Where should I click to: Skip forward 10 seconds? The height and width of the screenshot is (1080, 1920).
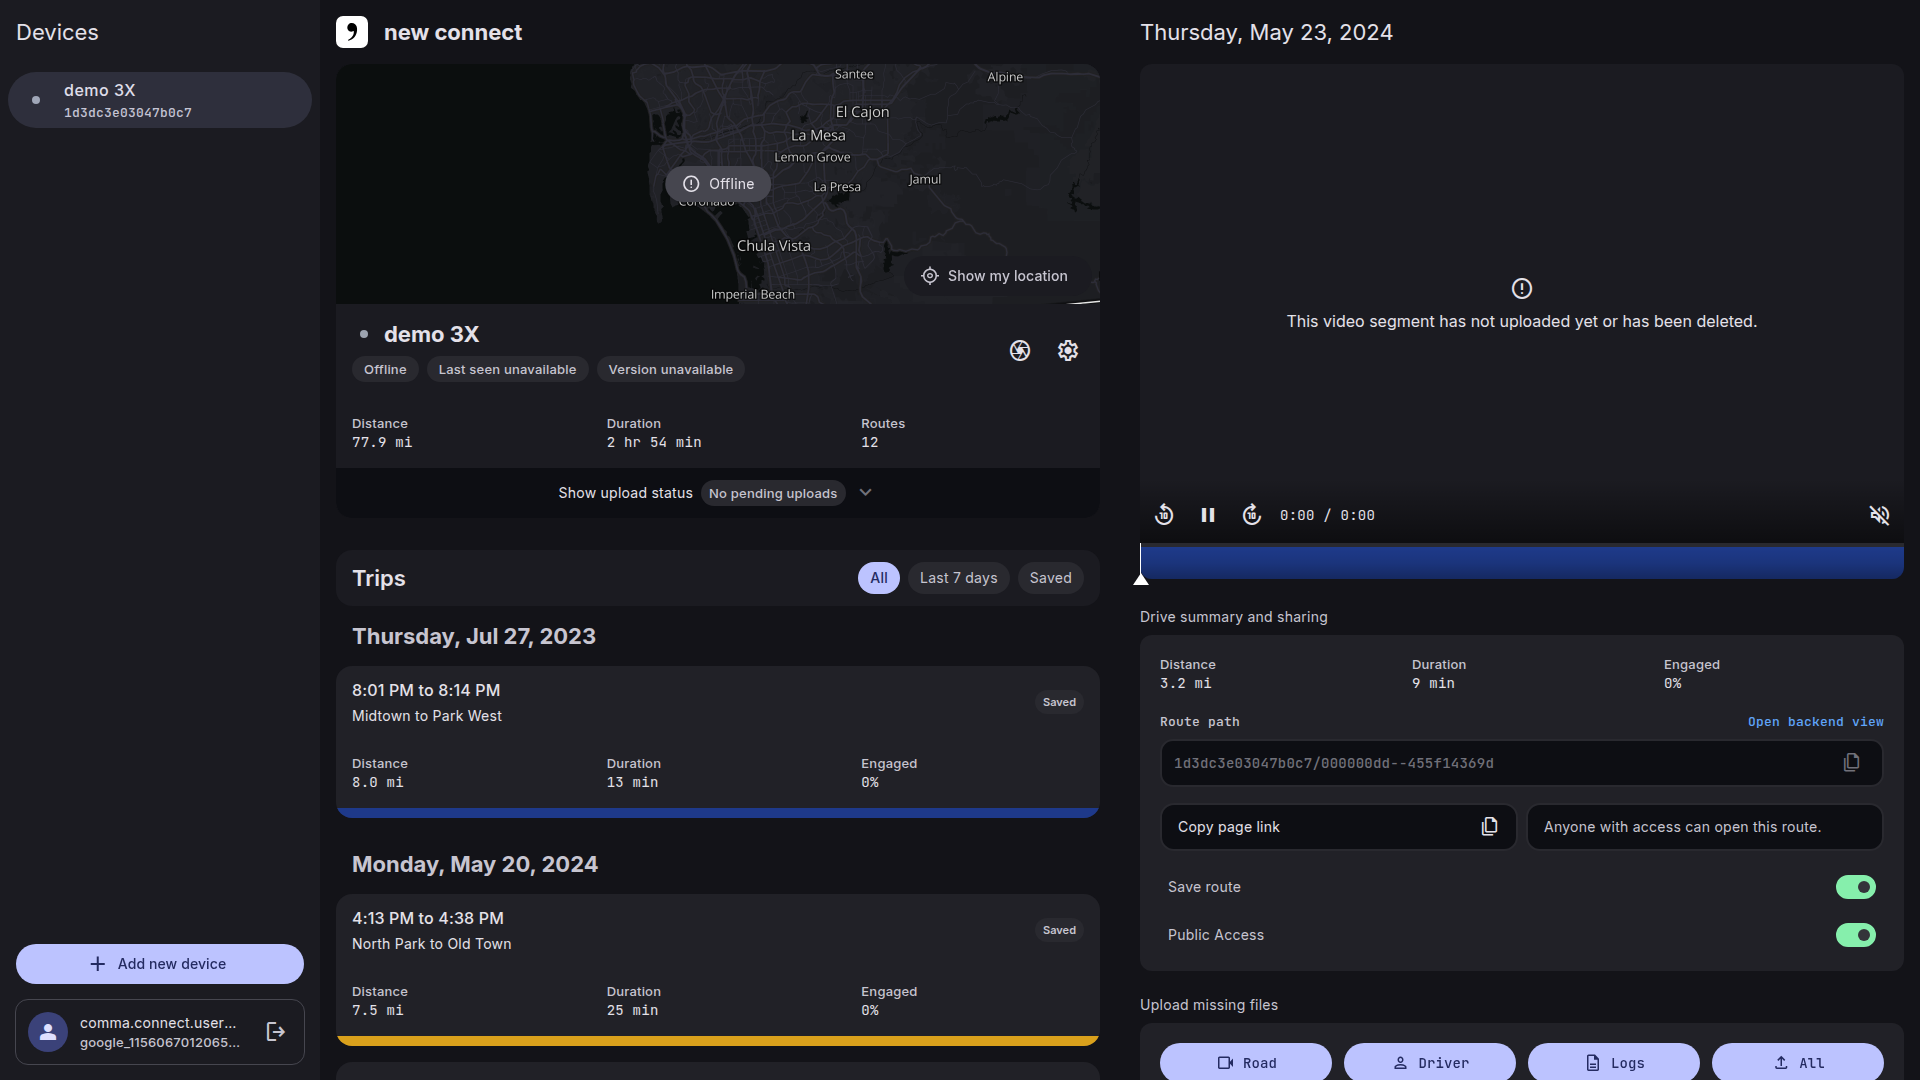tap(1251, 515)
